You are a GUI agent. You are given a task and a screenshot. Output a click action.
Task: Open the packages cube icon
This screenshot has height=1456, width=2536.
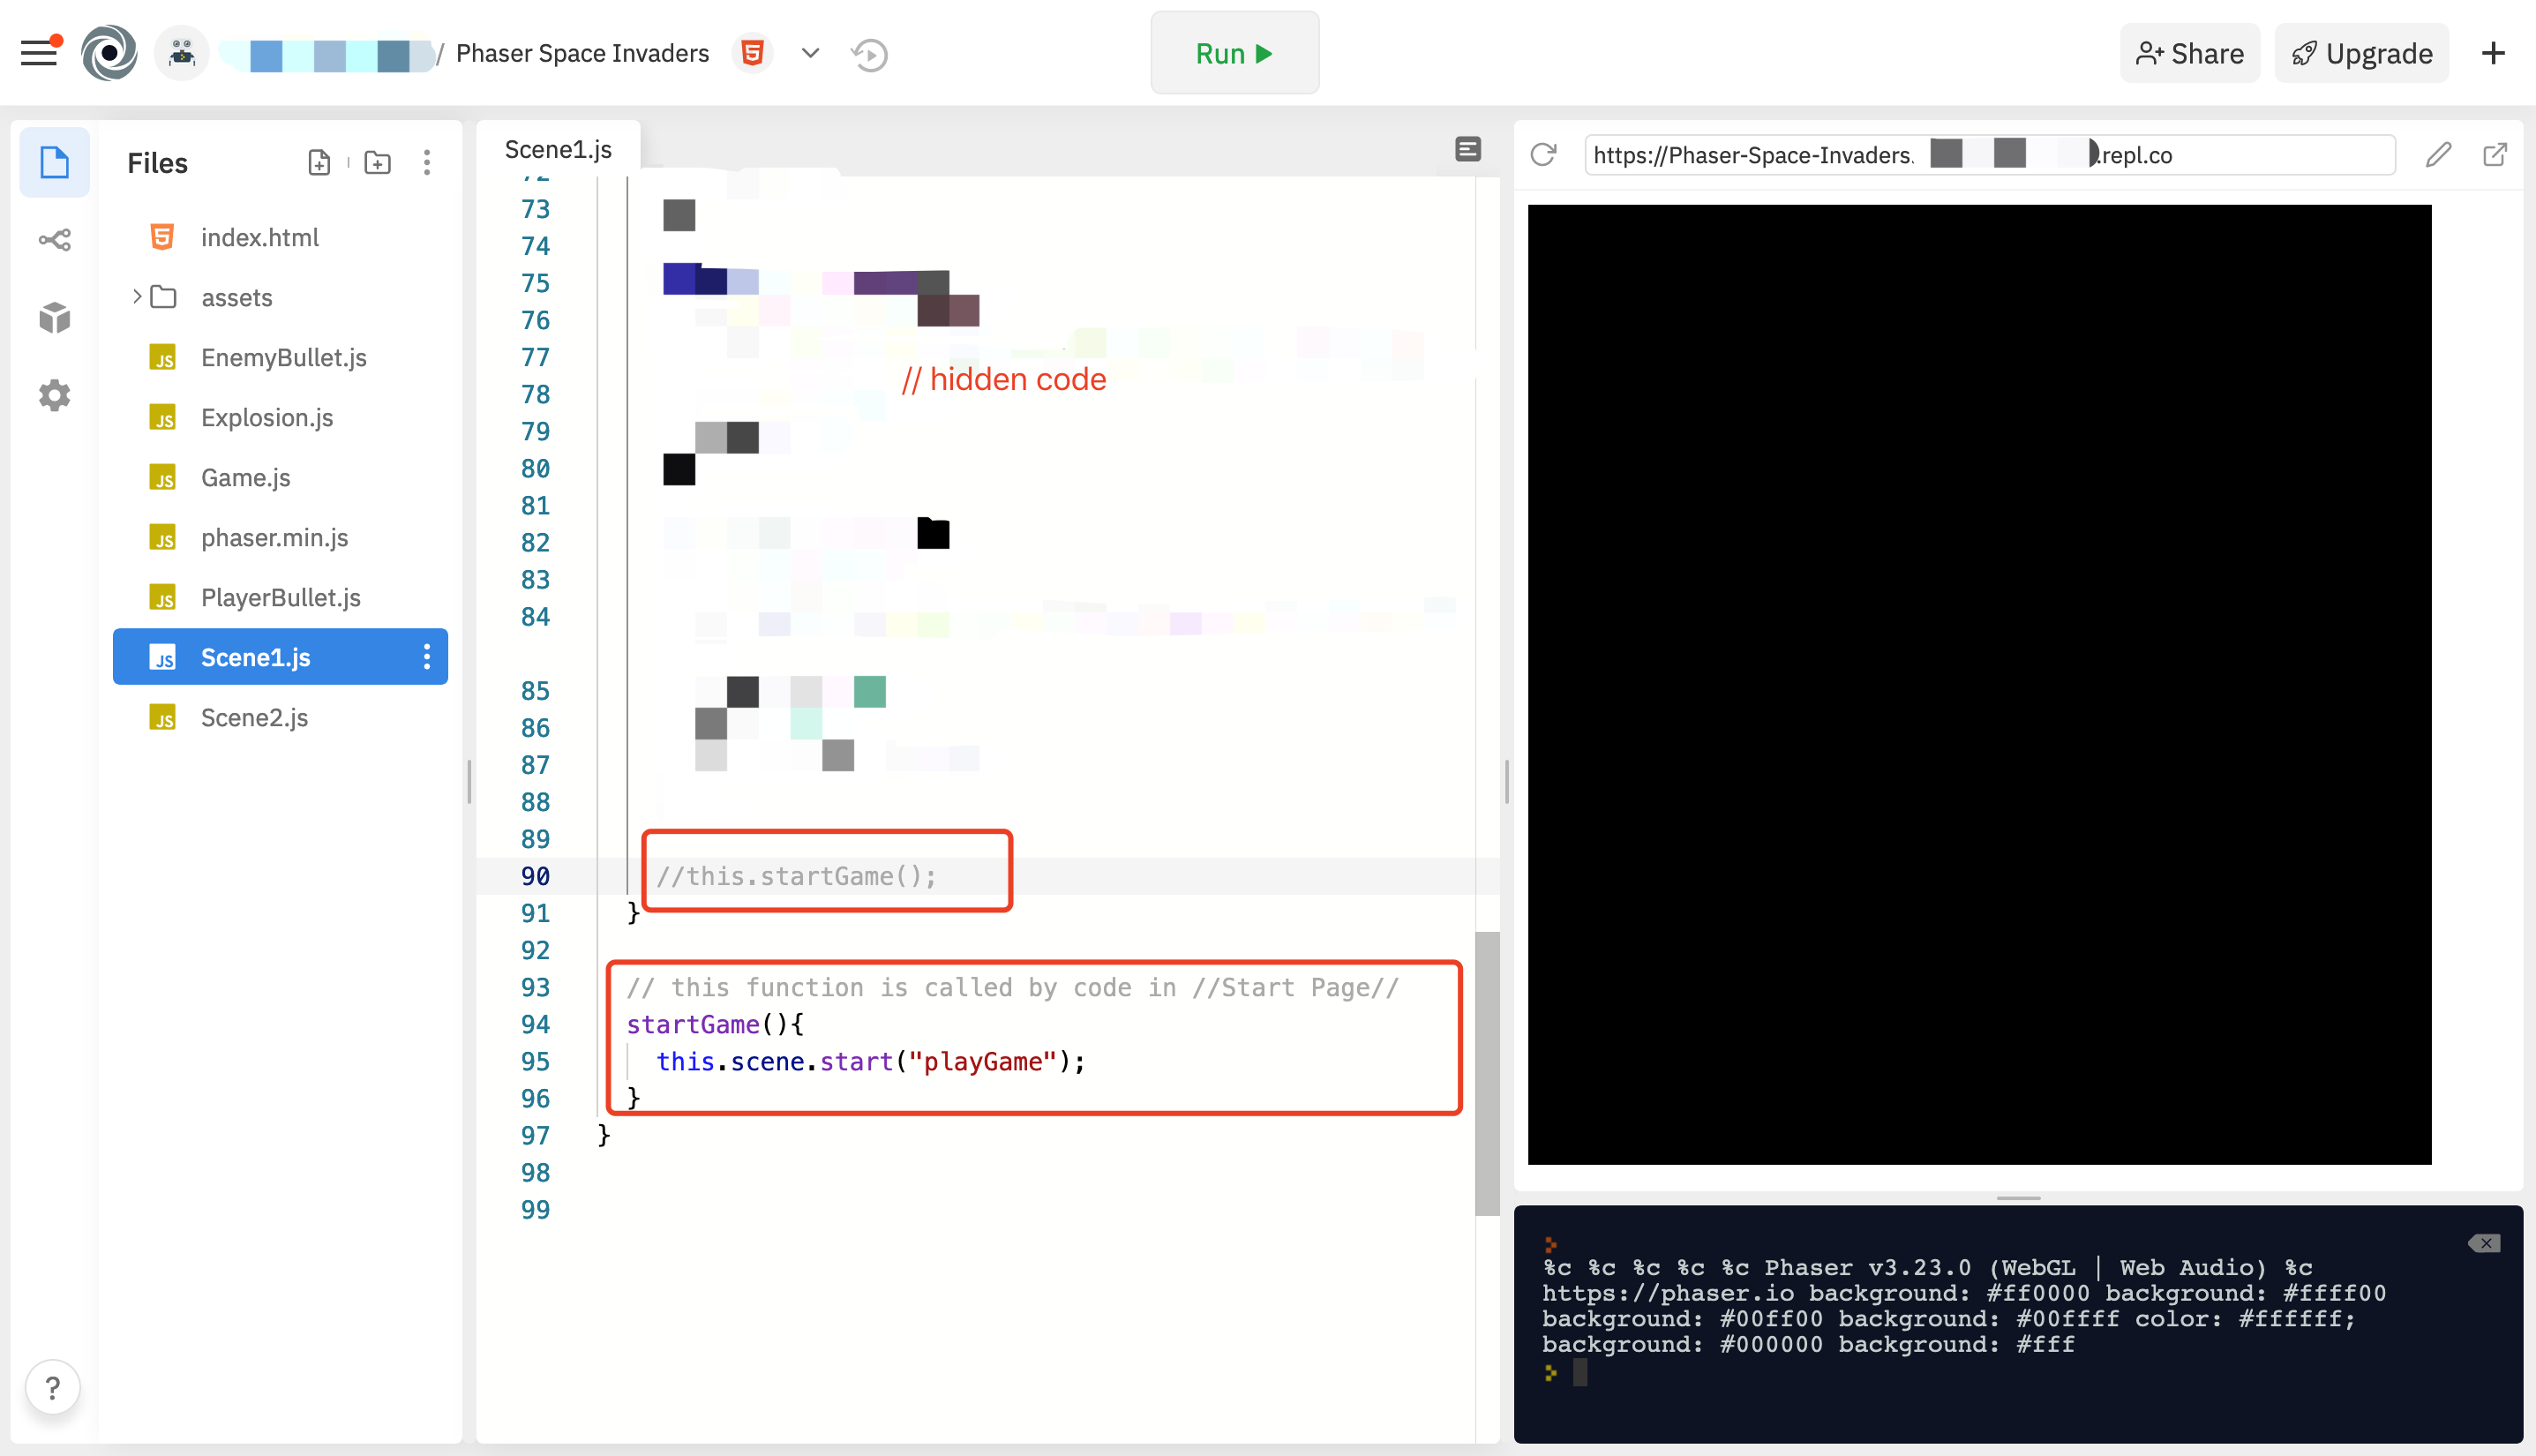[55, 318]
